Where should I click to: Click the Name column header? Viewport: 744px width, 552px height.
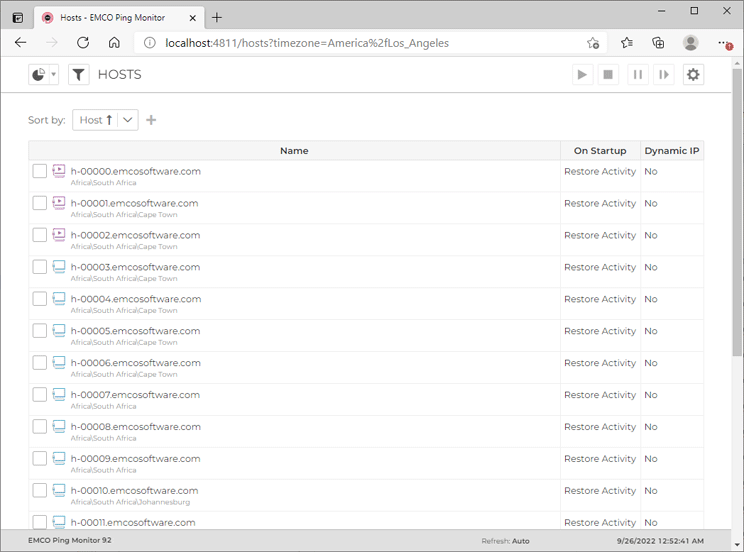294,151
